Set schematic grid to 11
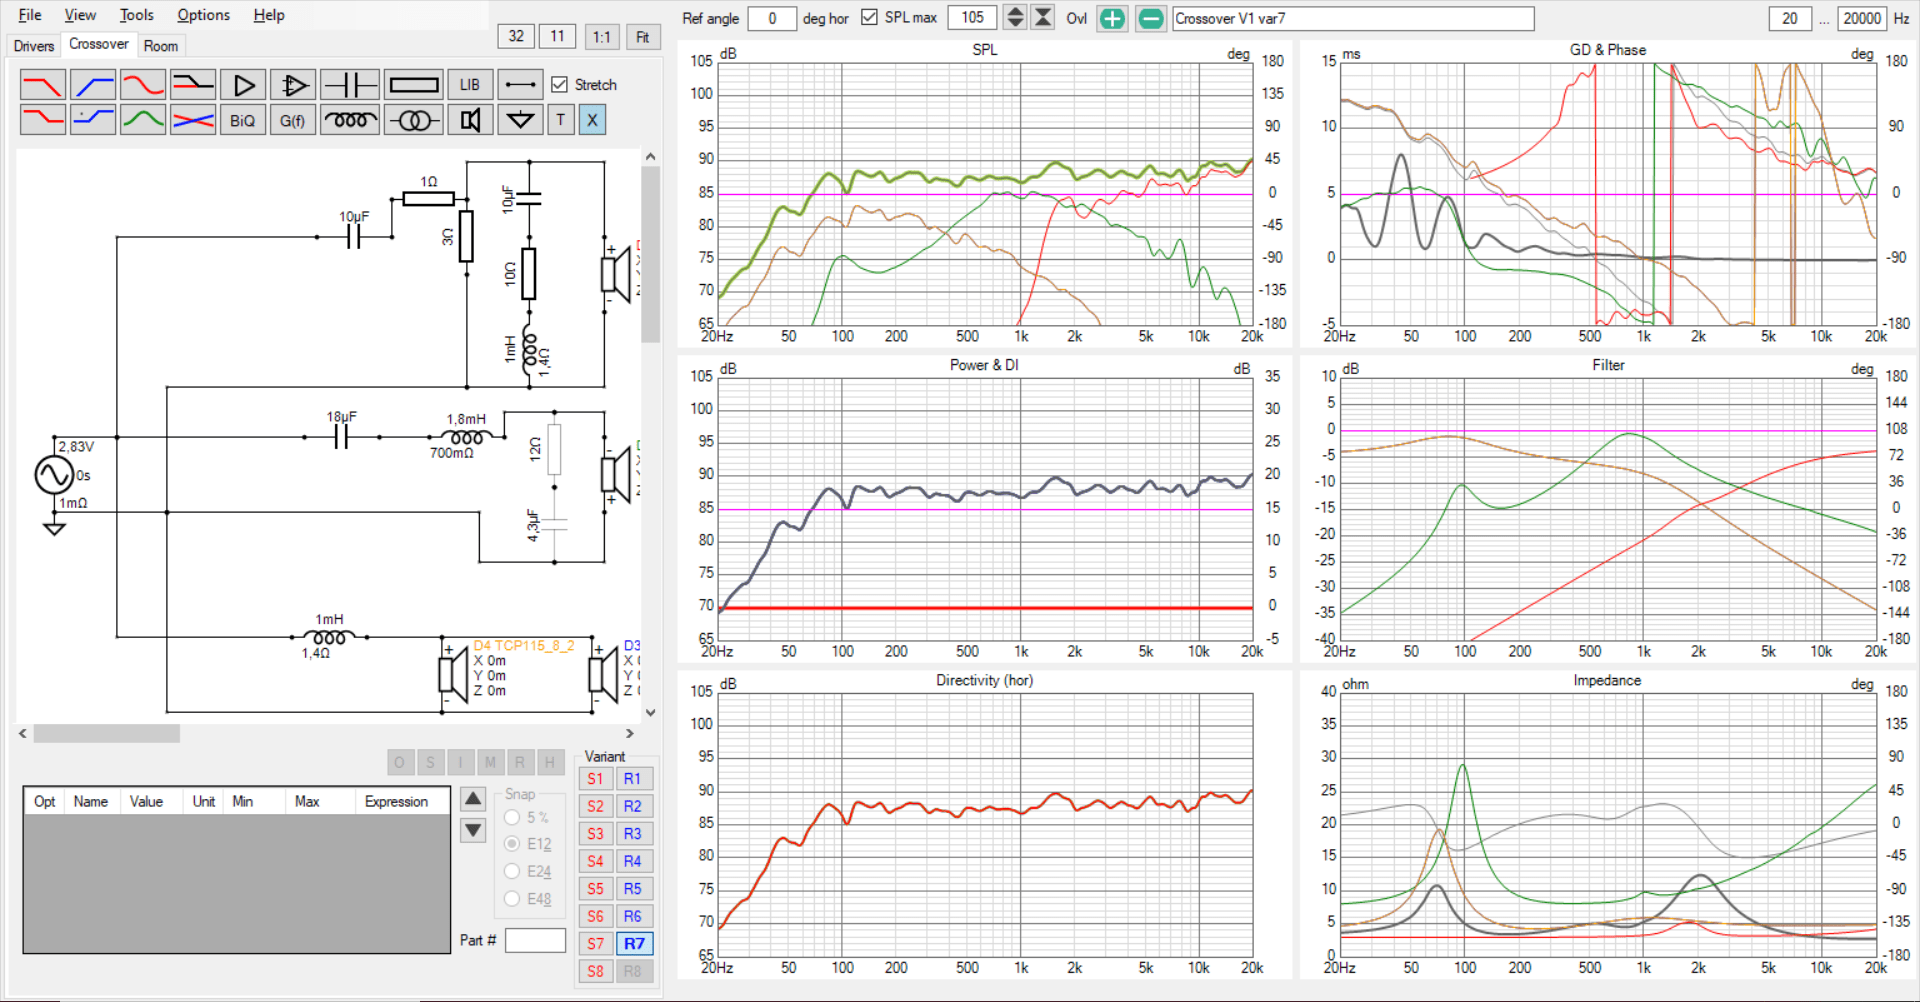The height and width of the screenshot is (1002, 1920). (557, 36)
